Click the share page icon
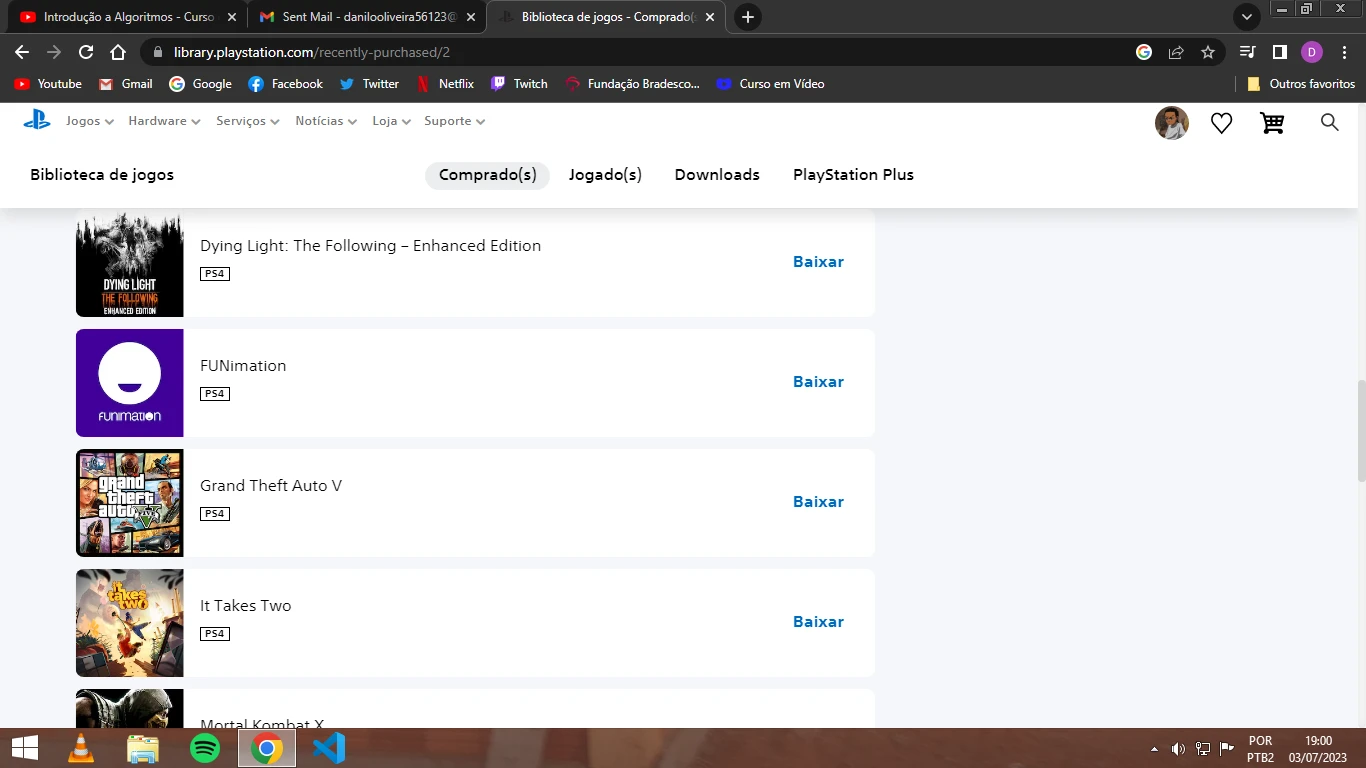 (1176, 52)
